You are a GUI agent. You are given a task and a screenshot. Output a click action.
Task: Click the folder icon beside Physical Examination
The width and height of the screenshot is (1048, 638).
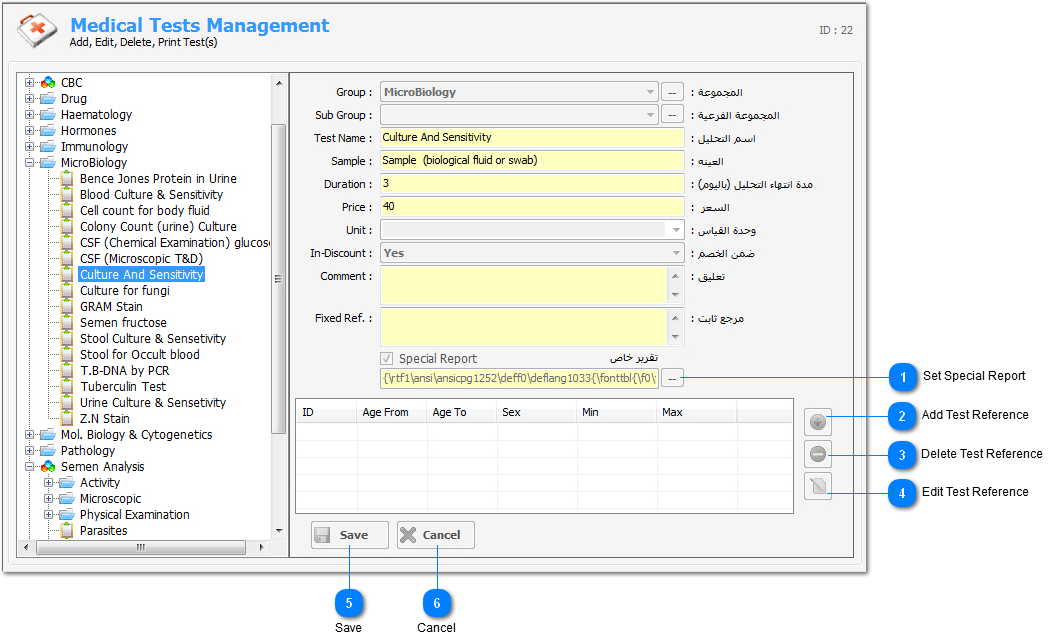(x=67, y=515)
